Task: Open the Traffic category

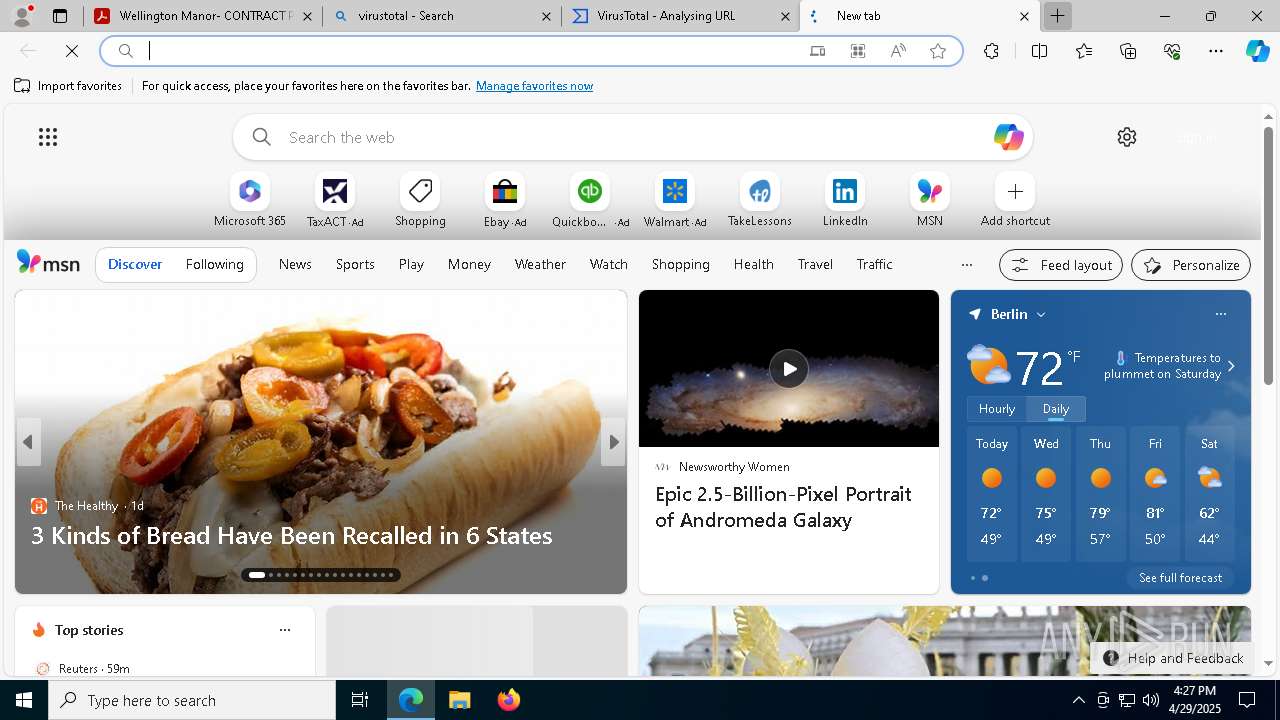Action: [x=874, y=264]
